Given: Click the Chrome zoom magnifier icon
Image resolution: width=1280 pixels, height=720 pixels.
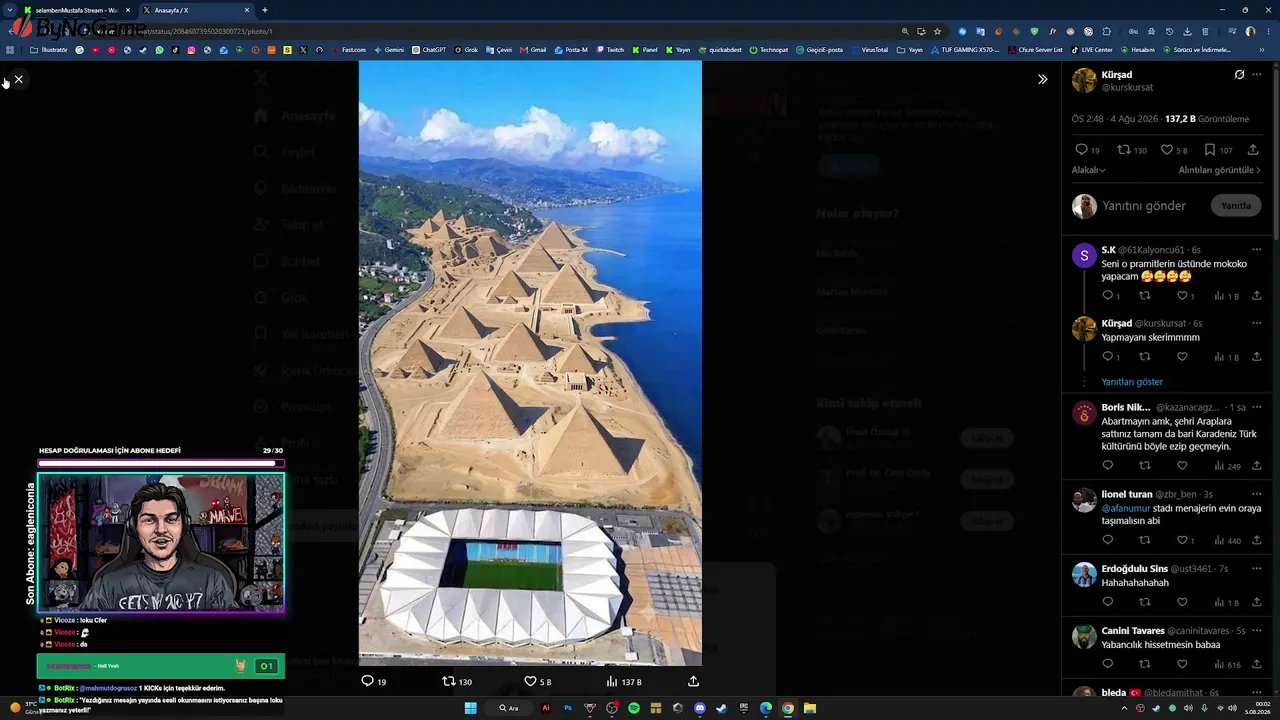Looking at the screenshot, I should 905,31.
